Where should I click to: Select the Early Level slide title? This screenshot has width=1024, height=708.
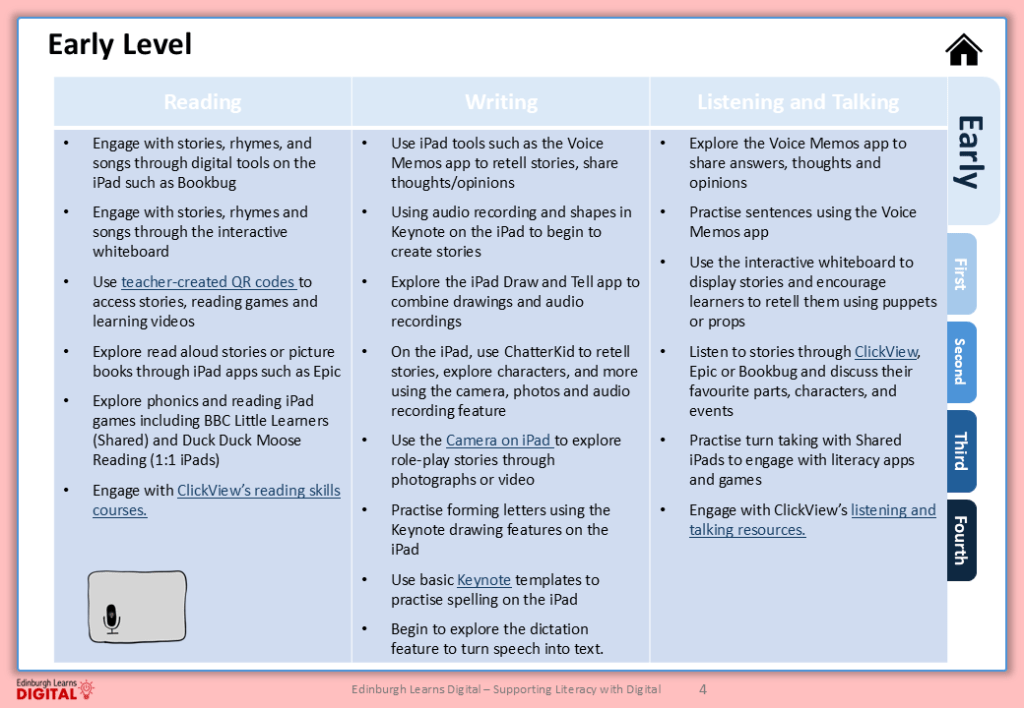tap(120, 45)
